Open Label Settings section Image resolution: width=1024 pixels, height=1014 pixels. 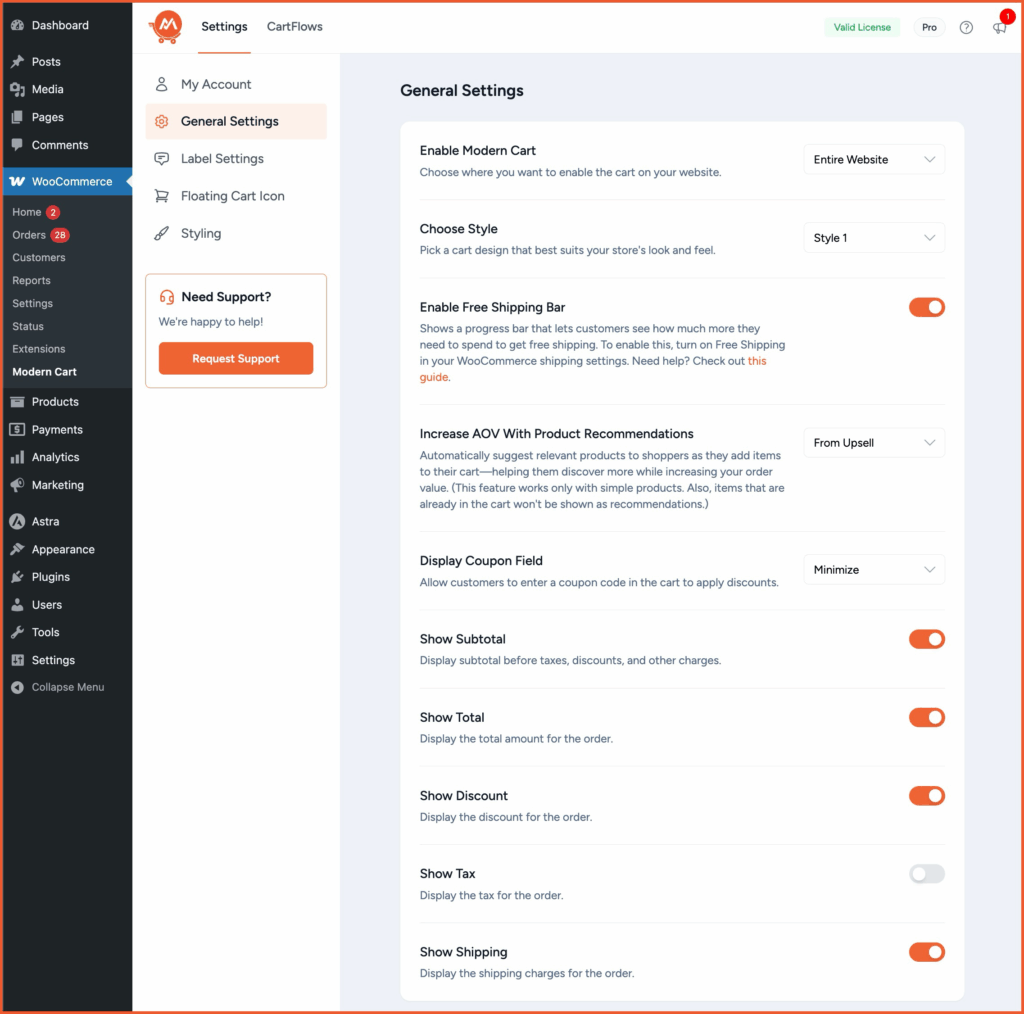pos(236,159)
